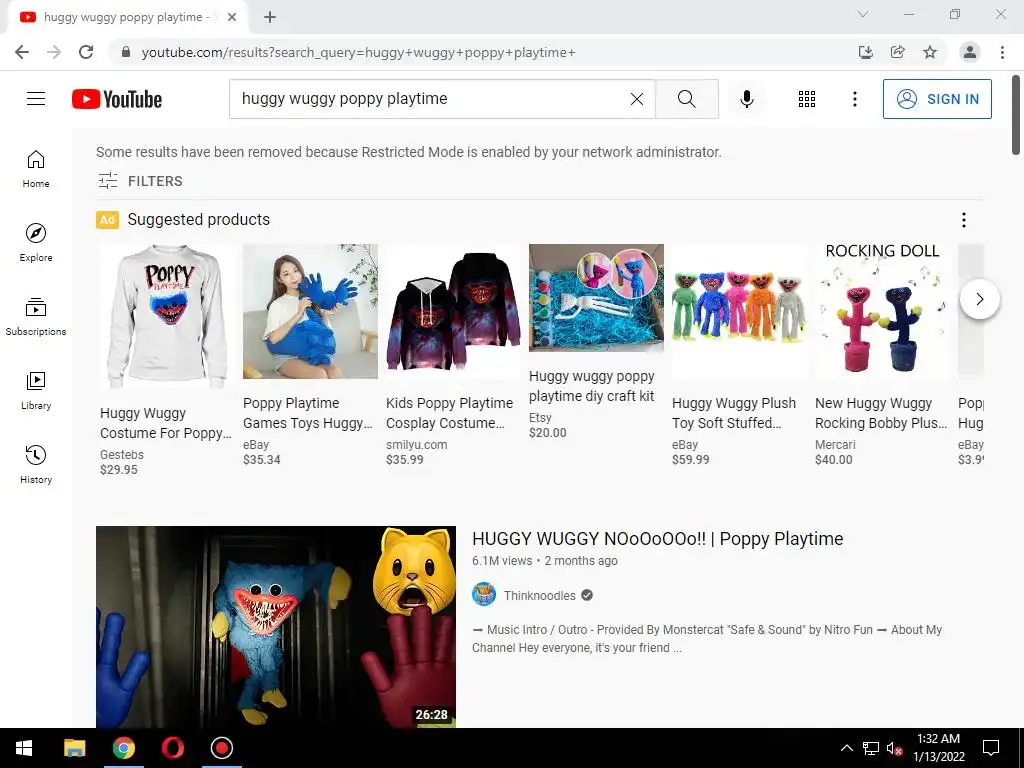Open the YouTube hamburger guide menu
Viewport: 1024px width, 768px height.
point(36,99)
